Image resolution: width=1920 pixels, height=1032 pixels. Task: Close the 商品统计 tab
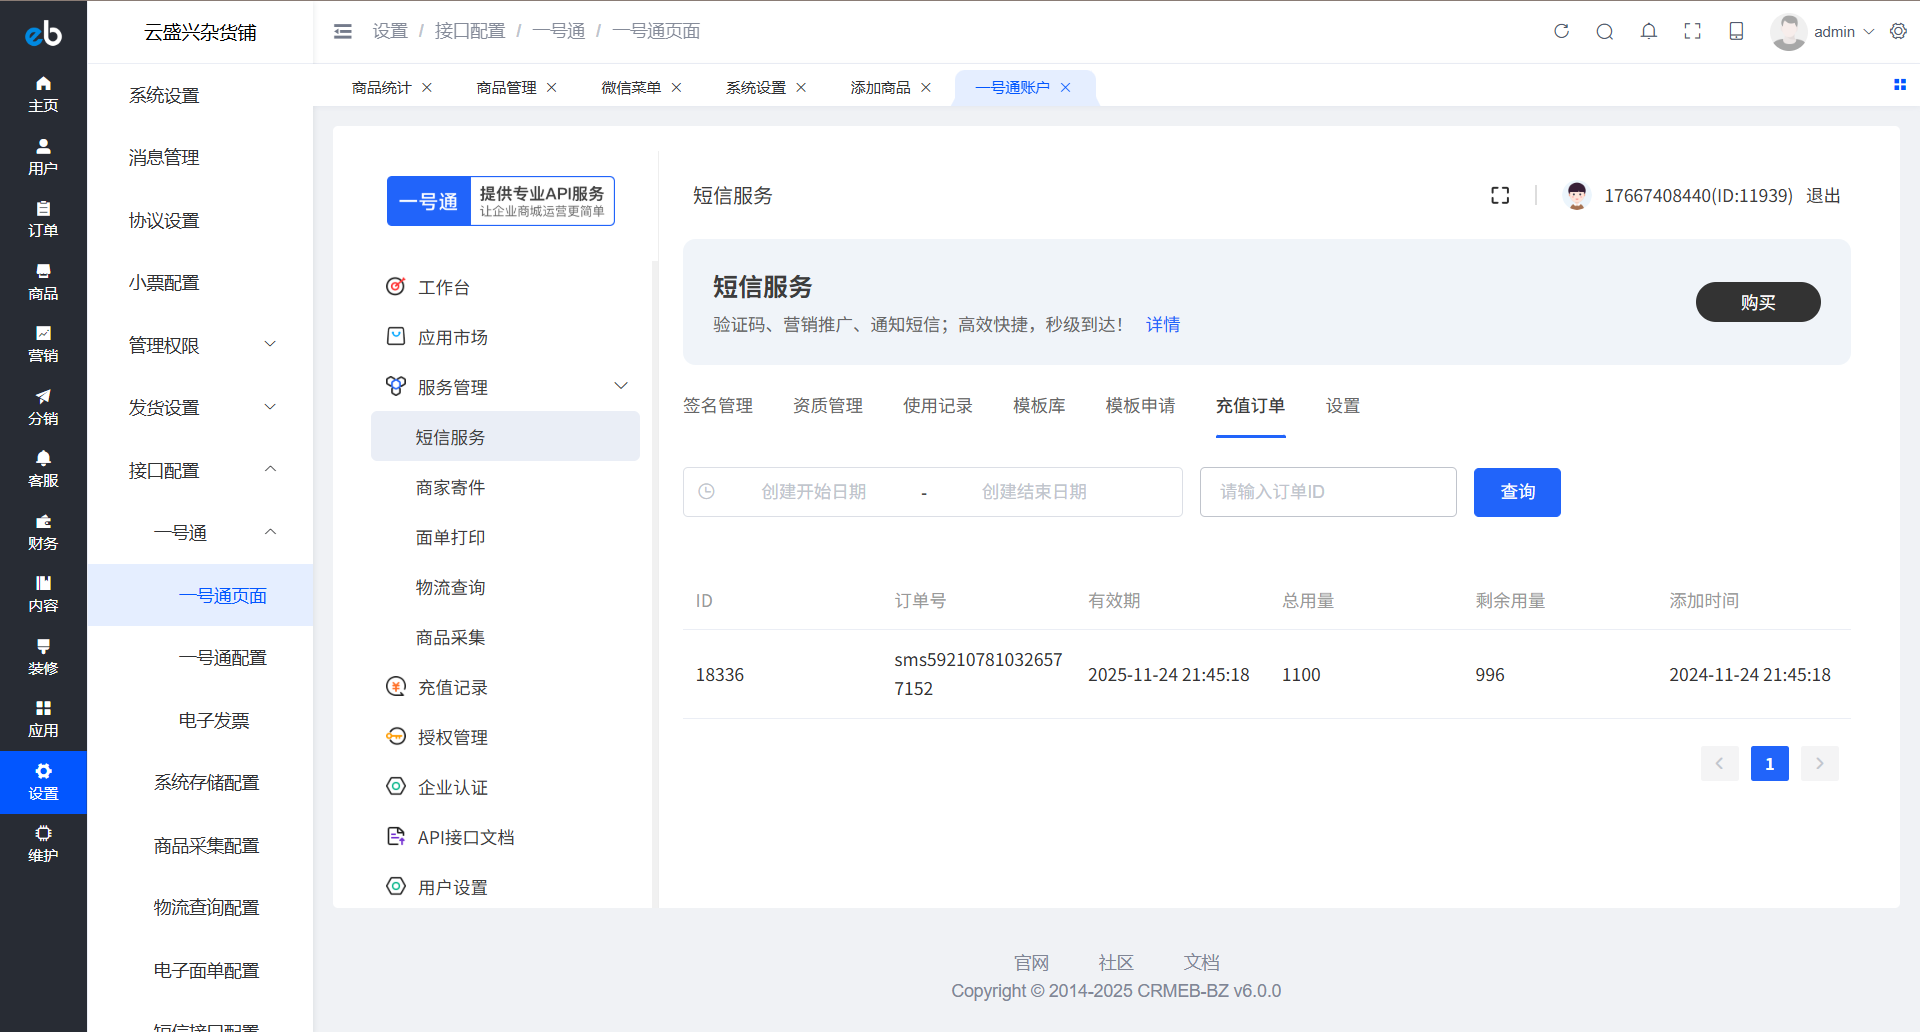click(427, 88)
